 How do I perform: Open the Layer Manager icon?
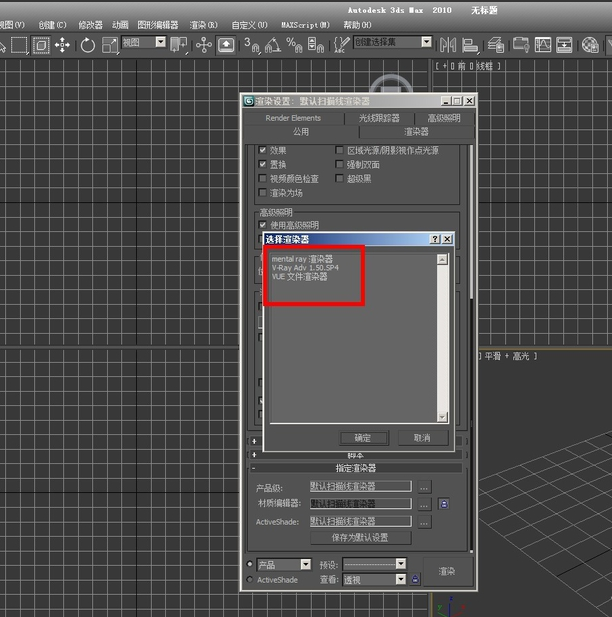tap(496, 45)
